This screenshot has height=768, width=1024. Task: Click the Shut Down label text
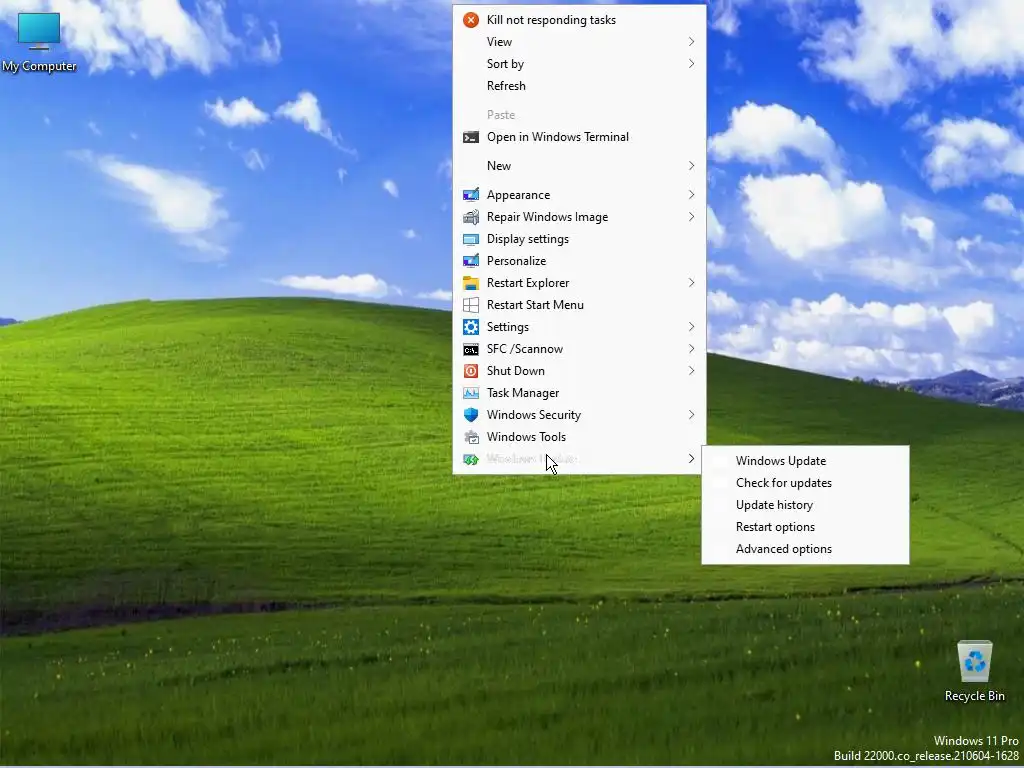(x=515, y=371)
